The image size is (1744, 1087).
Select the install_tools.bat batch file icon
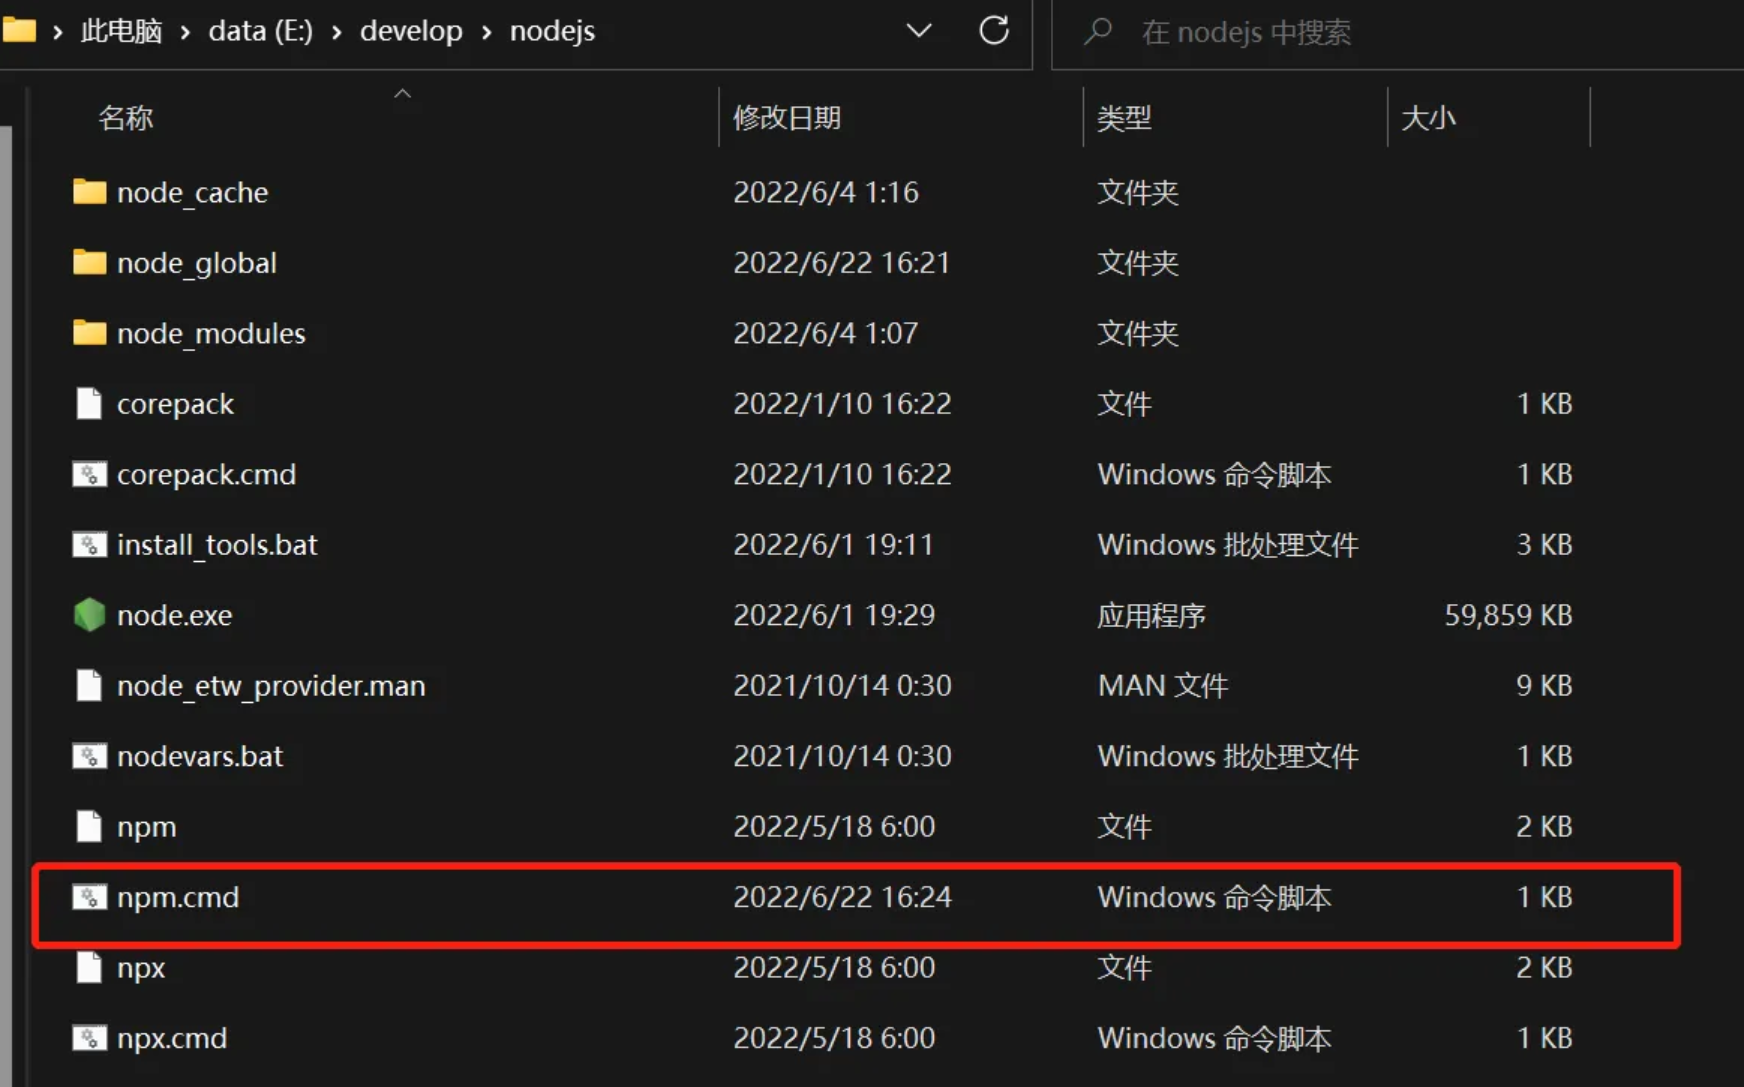coord(89,545)
